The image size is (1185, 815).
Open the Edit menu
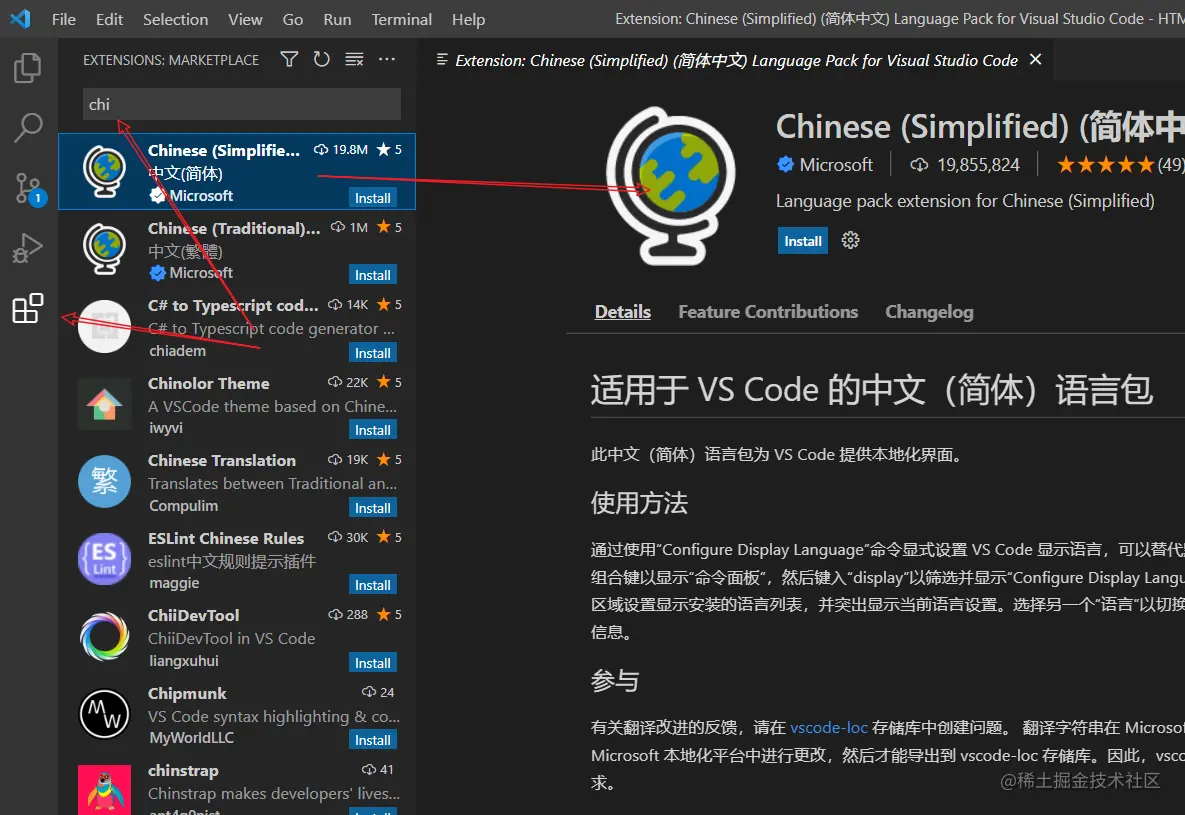[110, 19]
